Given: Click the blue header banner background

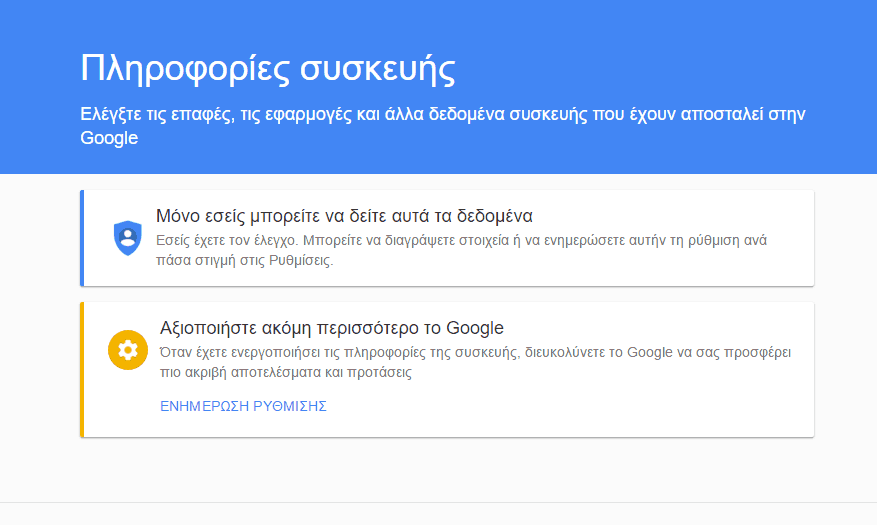Looking at the screenshot, I should [x=438, y=87].
